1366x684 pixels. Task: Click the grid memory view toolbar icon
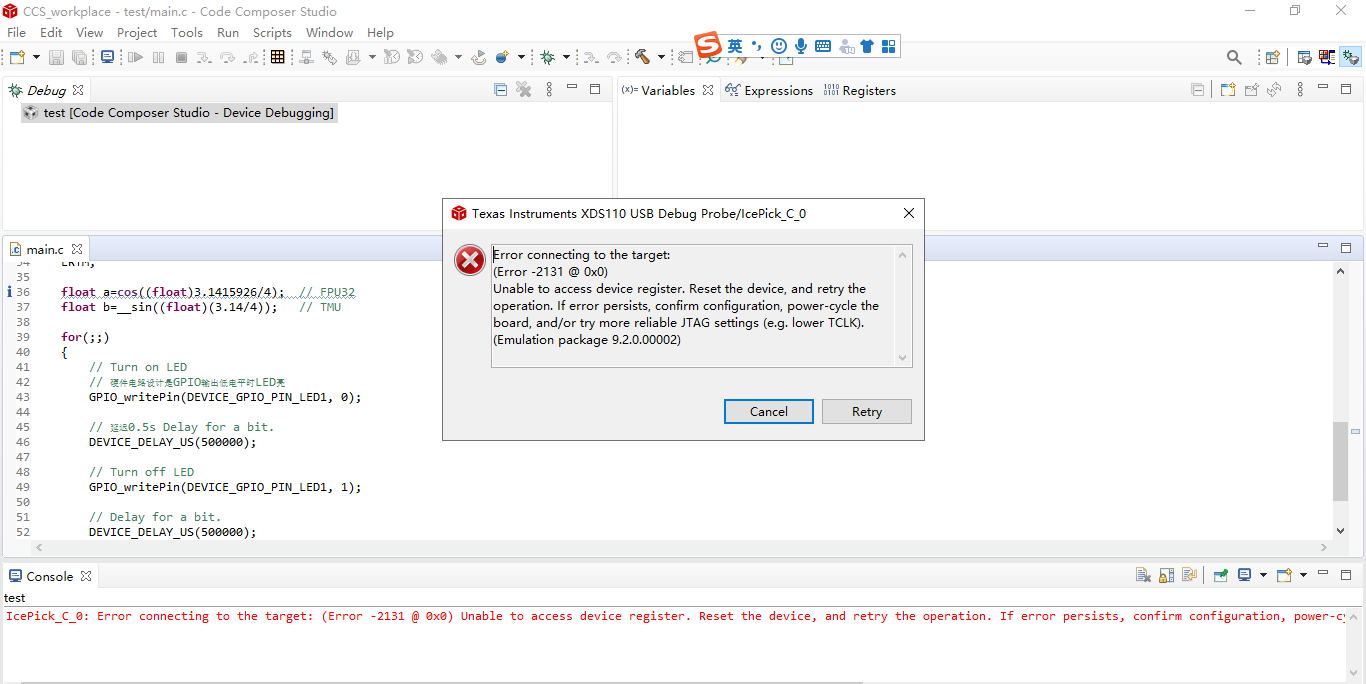click(x=278, y=58)
